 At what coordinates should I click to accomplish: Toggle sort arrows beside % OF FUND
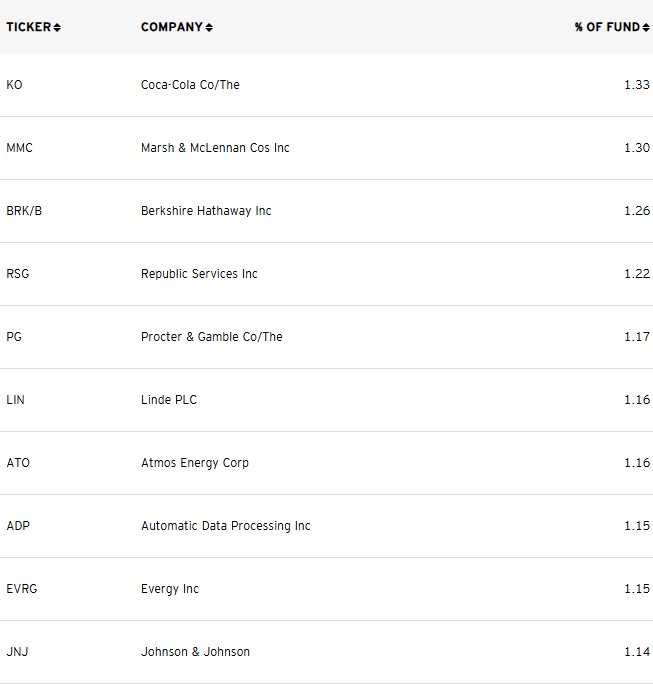coord(646,27)
